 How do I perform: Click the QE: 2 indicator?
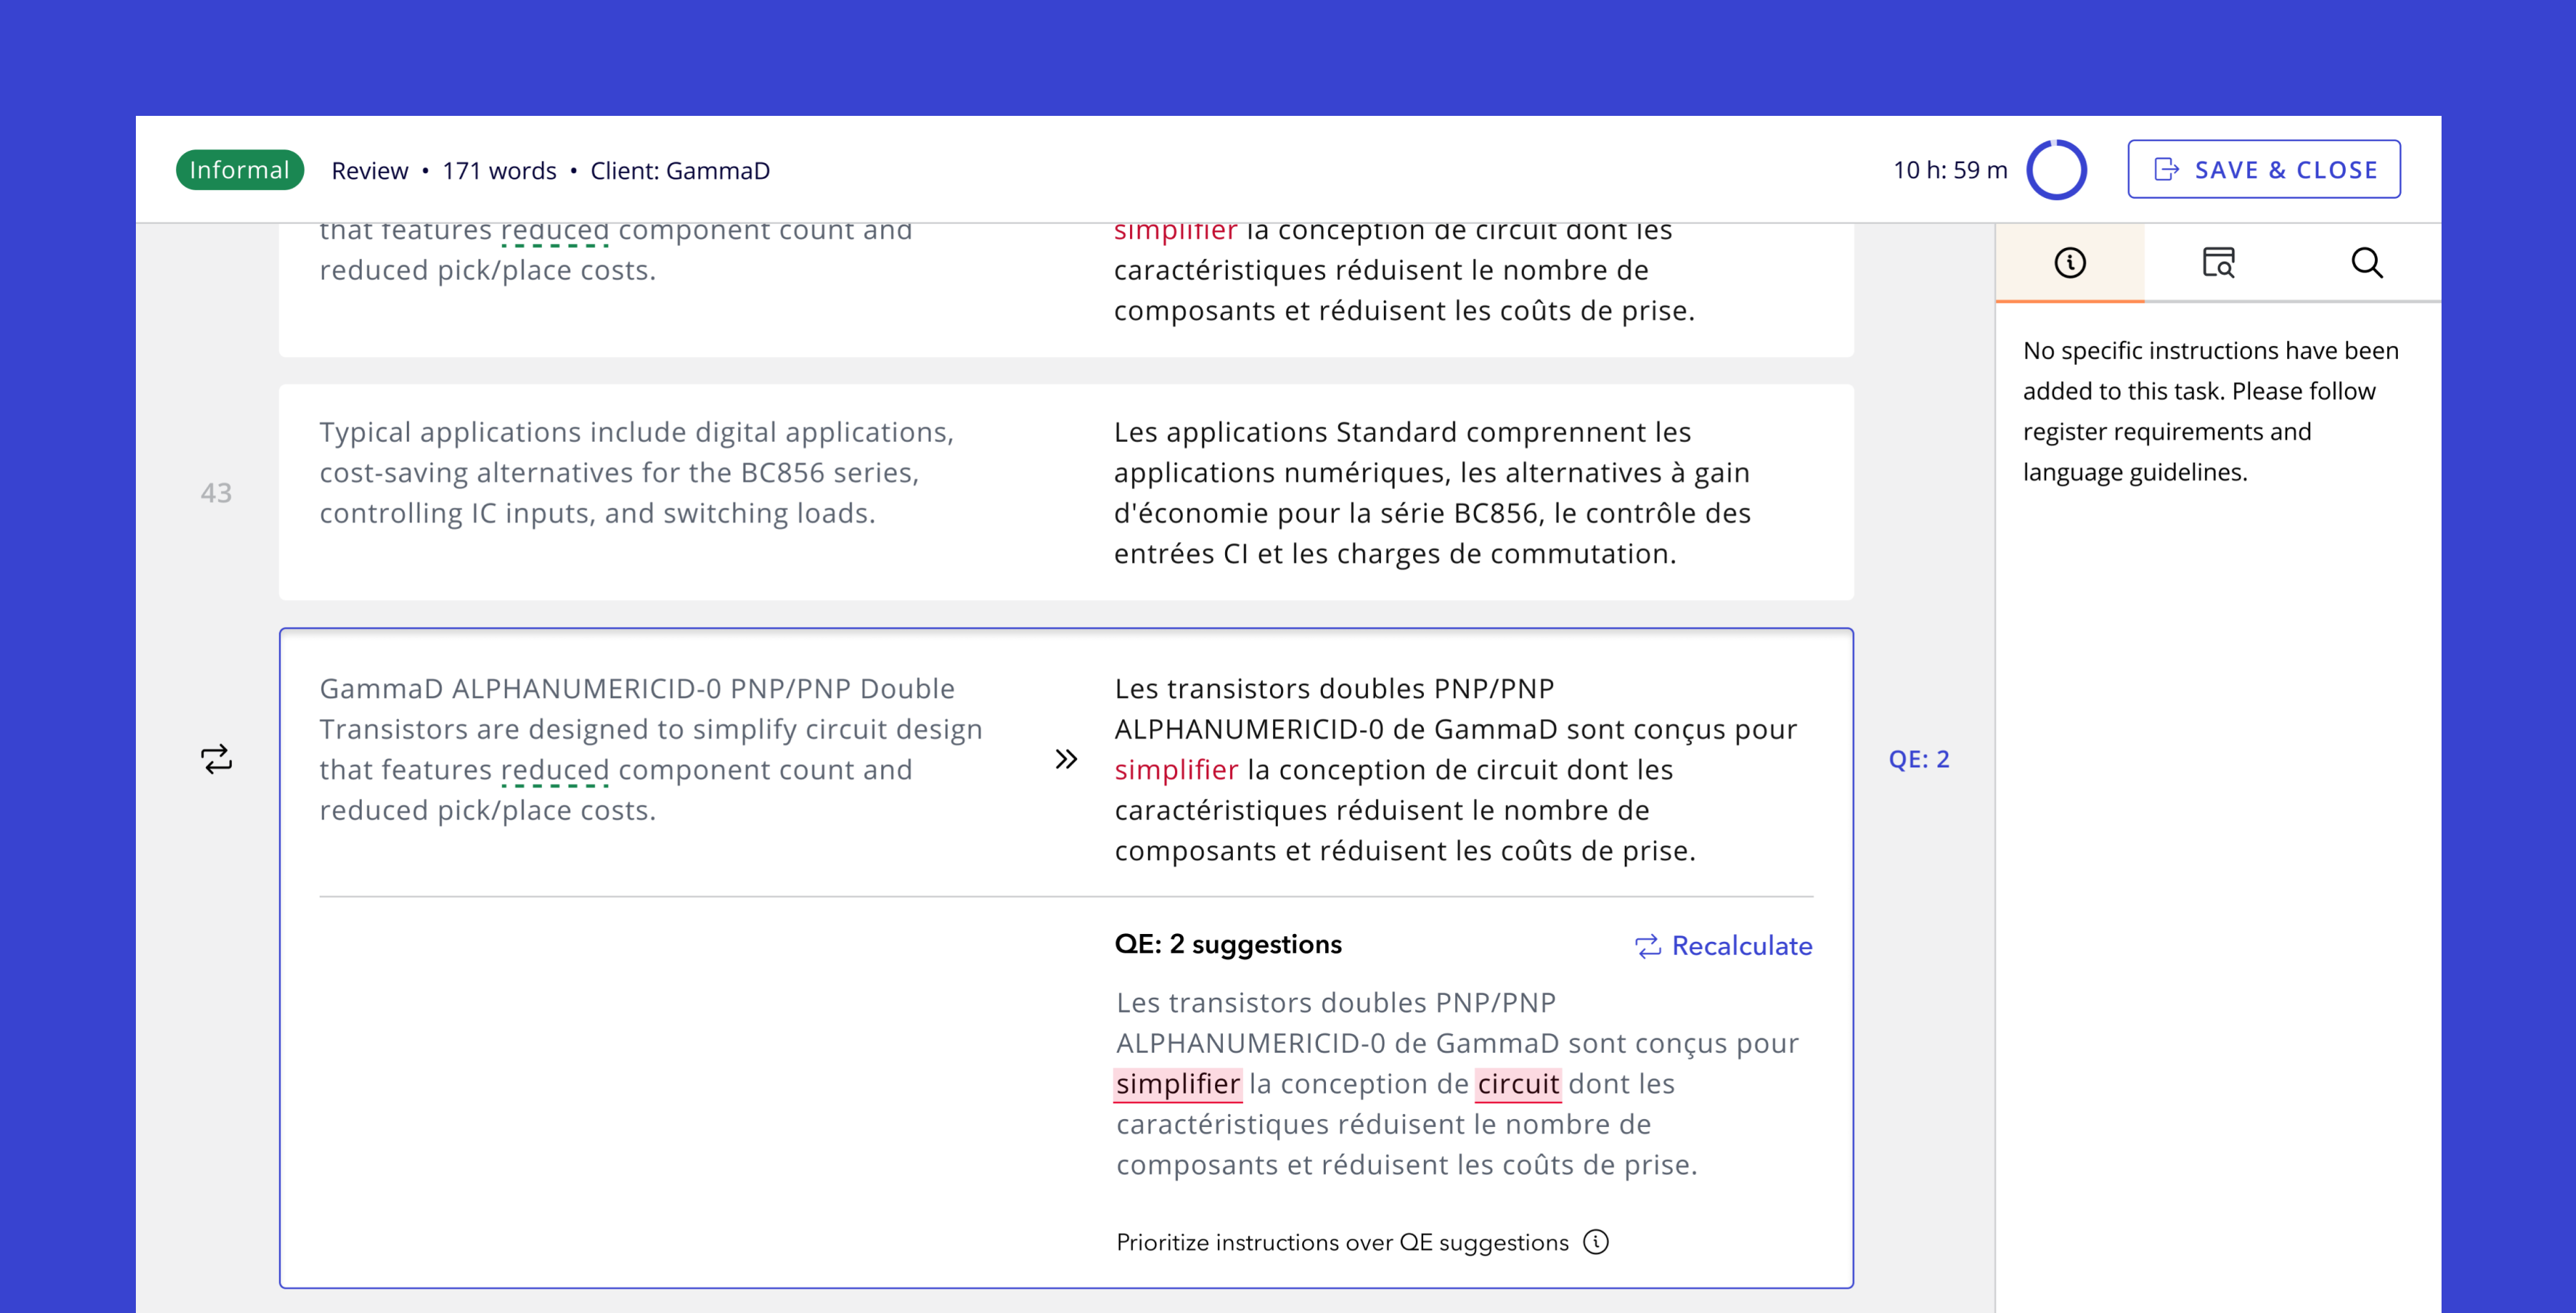1918,759
